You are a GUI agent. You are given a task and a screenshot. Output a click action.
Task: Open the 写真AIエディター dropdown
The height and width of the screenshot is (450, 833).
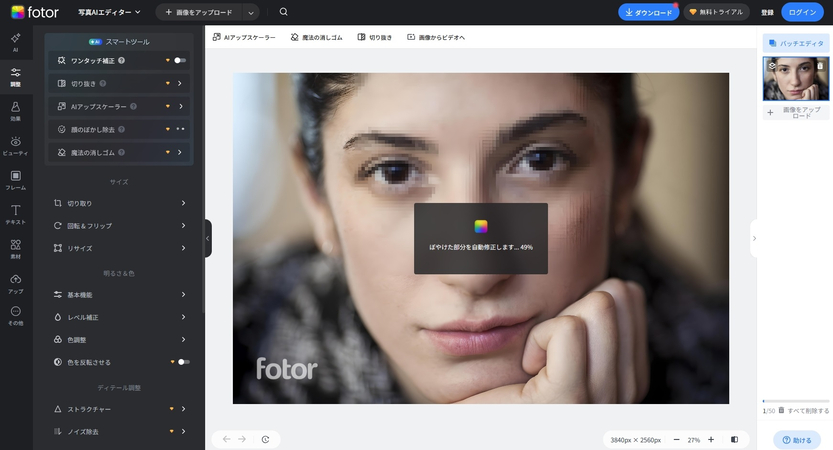[109, 12]
